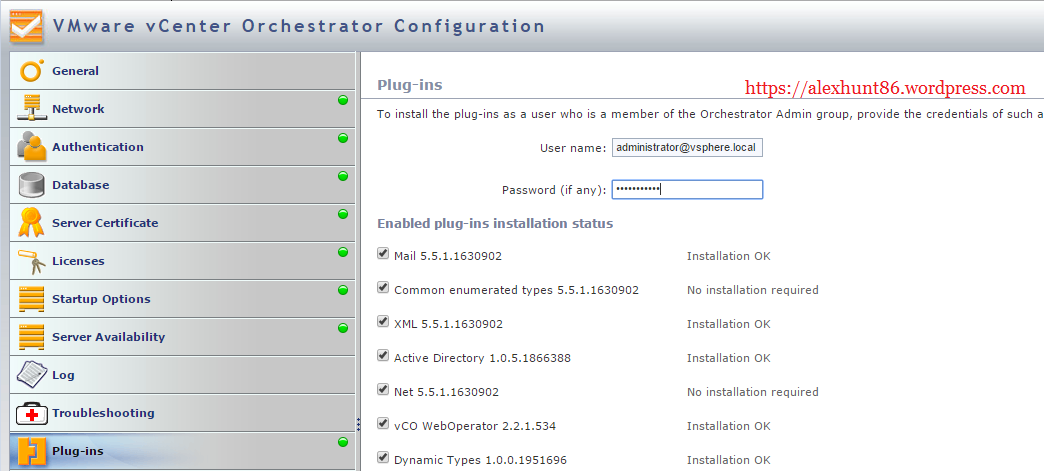Click the alexhunt86.wordpress.com link
The width and height of the screenshot is (1044, 471).
point(885,88)
